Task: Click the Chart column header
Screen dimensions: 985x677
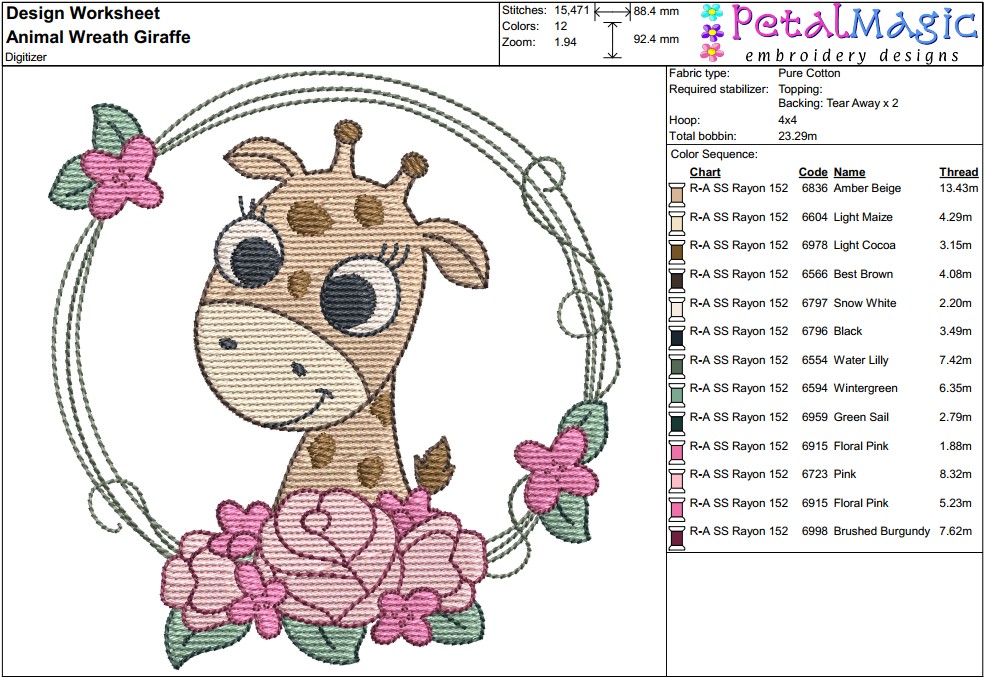Action: [705, 172]
